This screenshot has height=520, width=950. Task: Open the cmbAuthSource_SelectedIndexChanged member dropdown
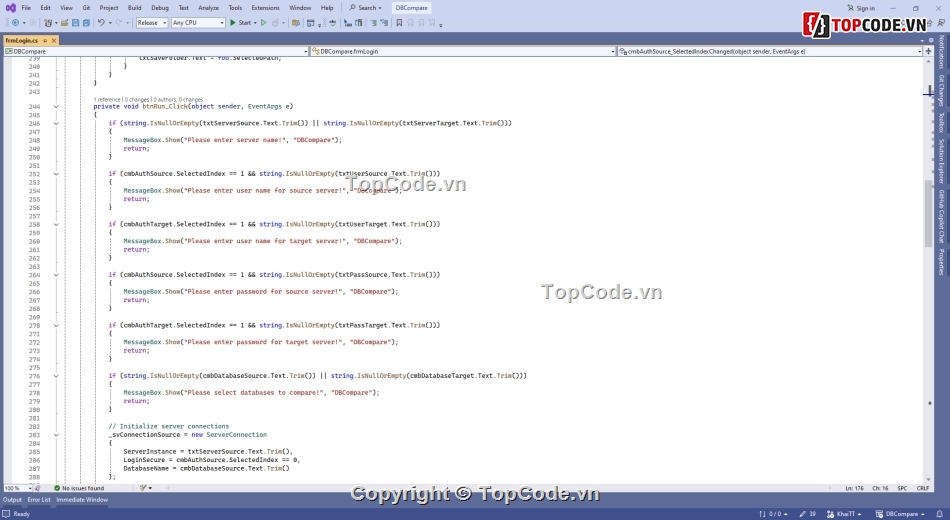(x=769, y=52)
